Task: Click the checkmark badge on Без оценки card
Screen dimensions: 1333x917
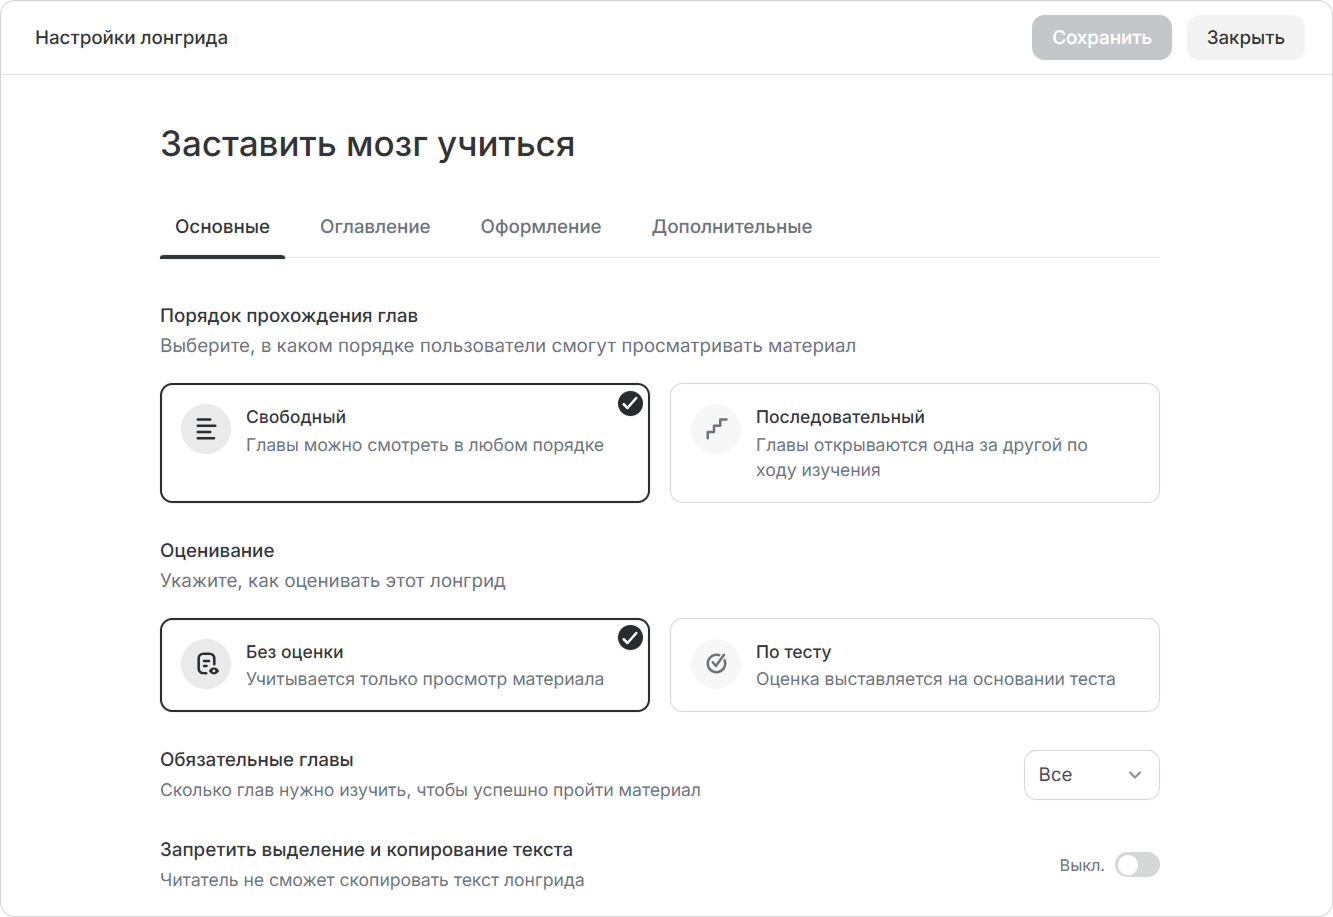Action: (630, 637)
